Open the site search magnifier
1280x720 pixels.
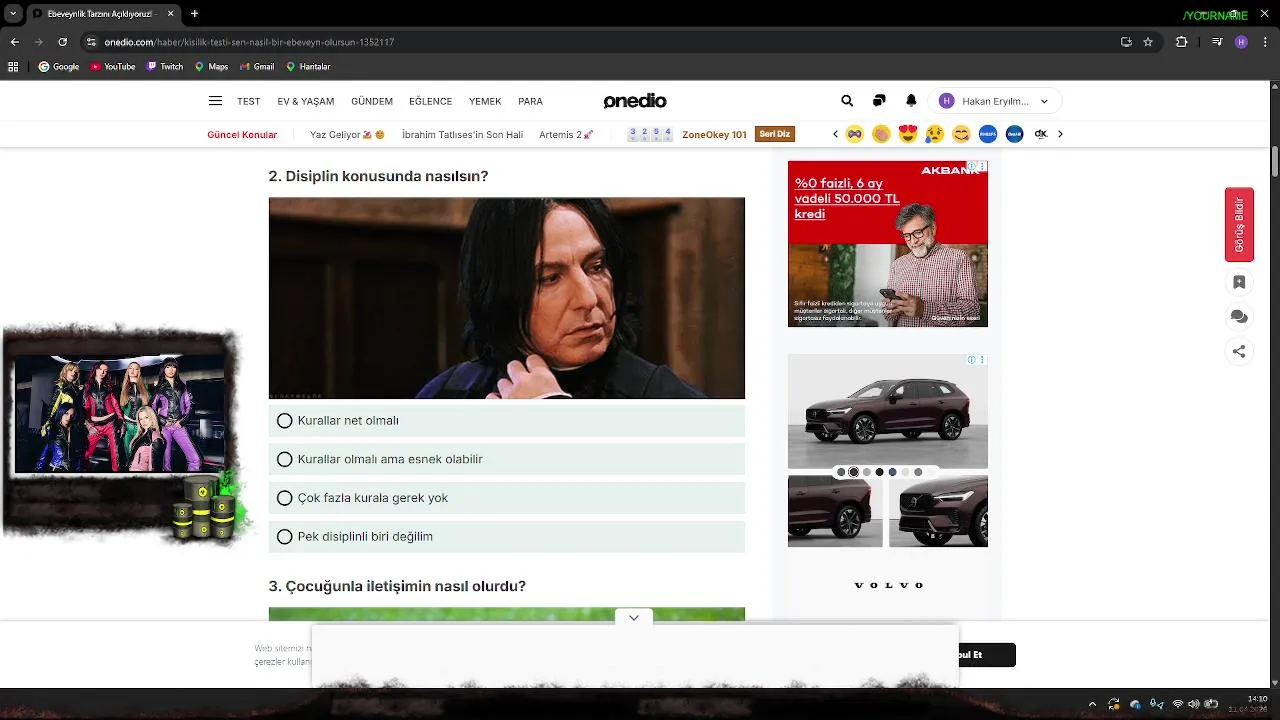[x=847, y=101]
